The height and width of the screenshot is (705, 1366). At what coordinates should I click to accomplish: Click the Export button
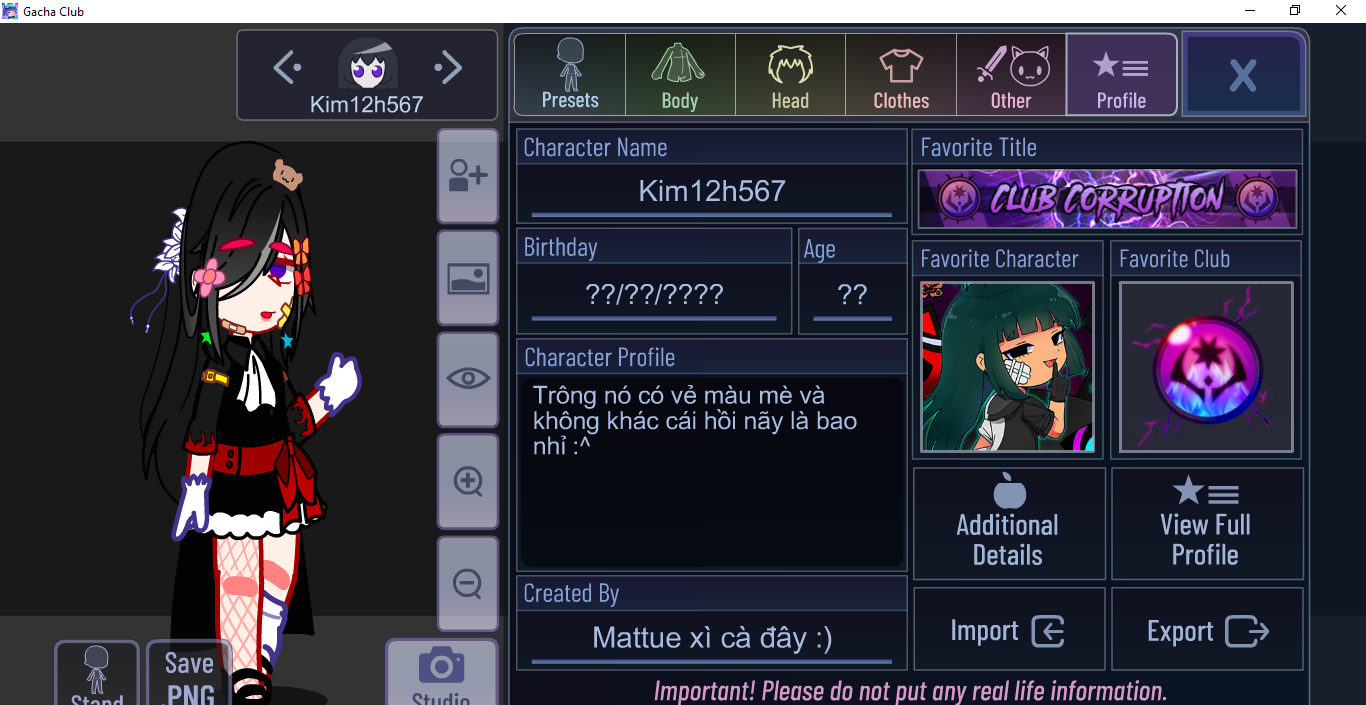pos(1206,630)
